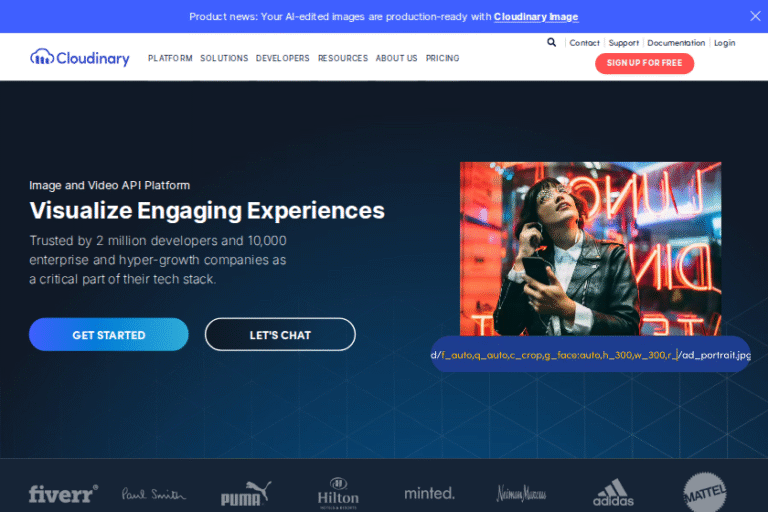
Task: Click the Adidas logo
Action: [x=613, y=493]
